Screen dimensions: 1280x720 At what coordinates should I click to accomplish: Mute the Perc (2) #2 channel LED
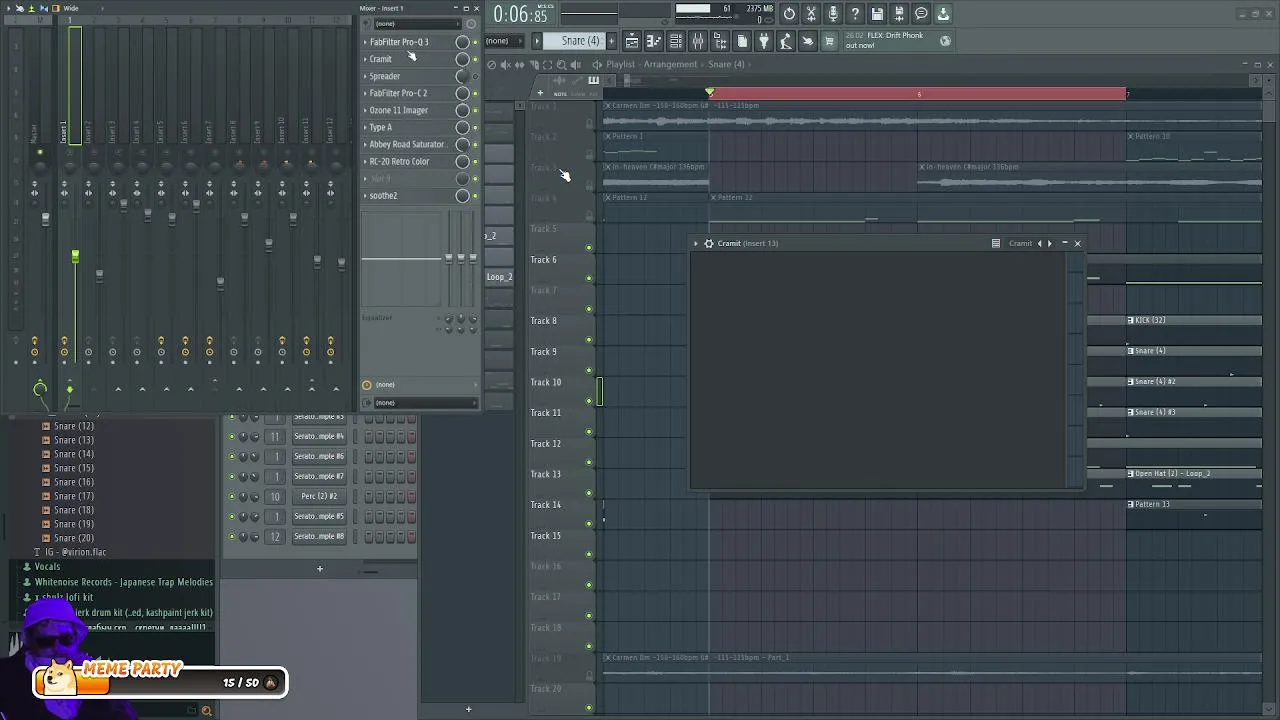pyautogui.click(x=232, y=496)
